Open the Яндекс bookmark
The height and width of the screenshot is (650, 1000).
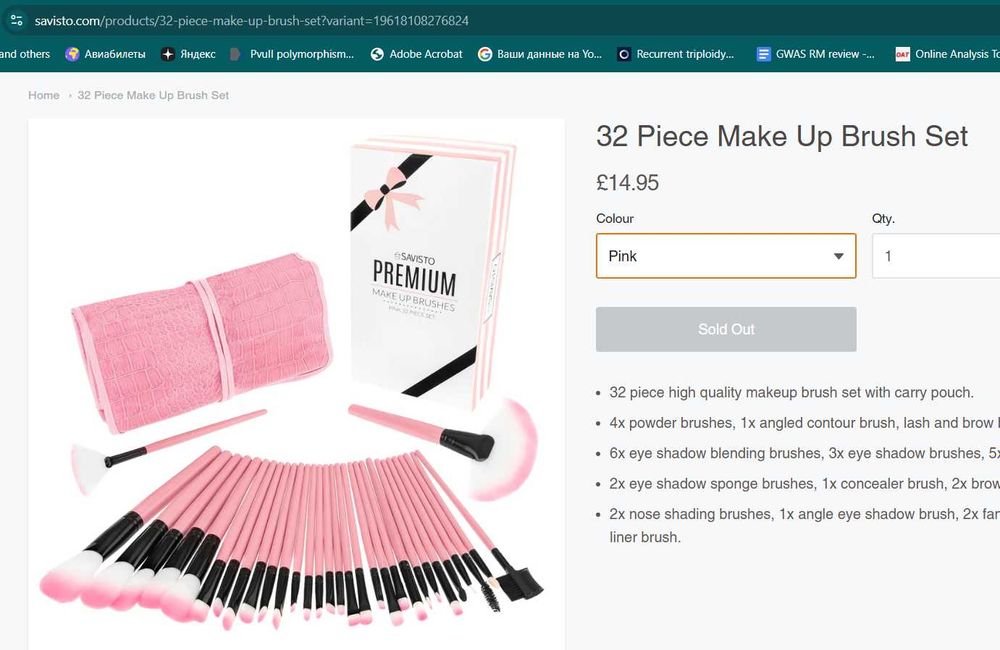(x=189, y=54)
